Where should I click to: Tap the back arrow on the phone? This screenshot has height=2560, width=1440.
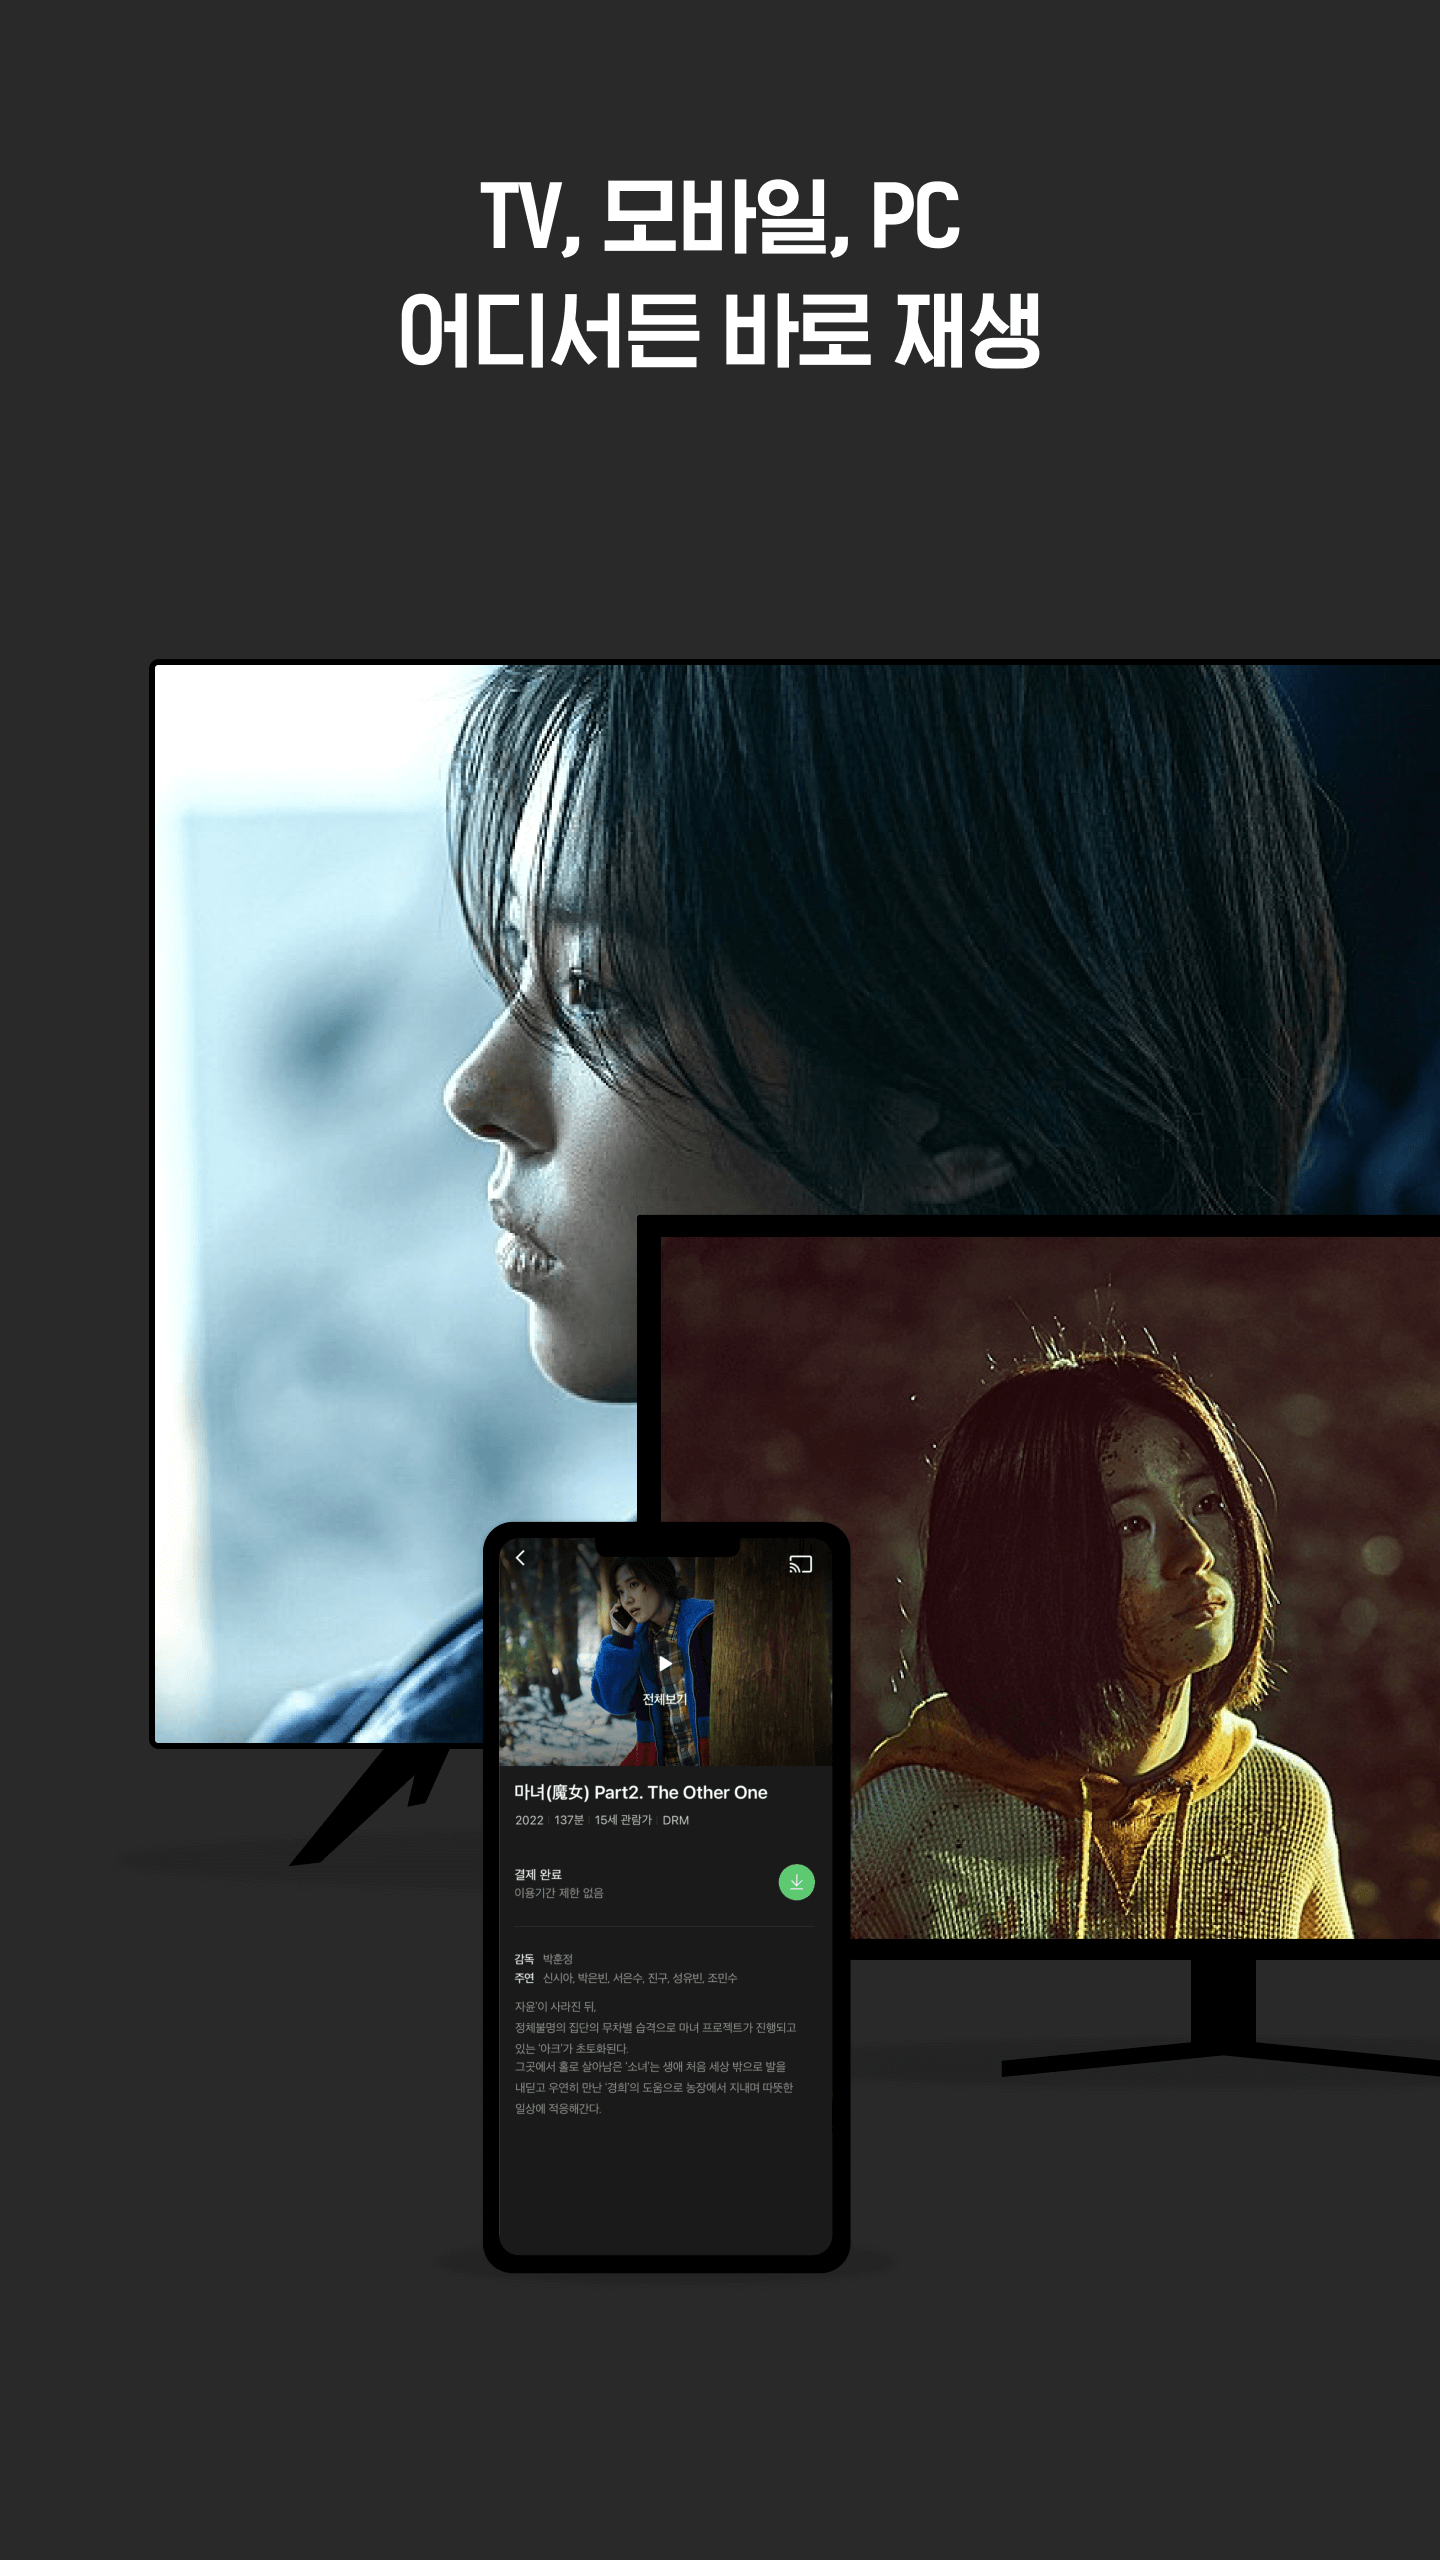tap(520, 1558)
